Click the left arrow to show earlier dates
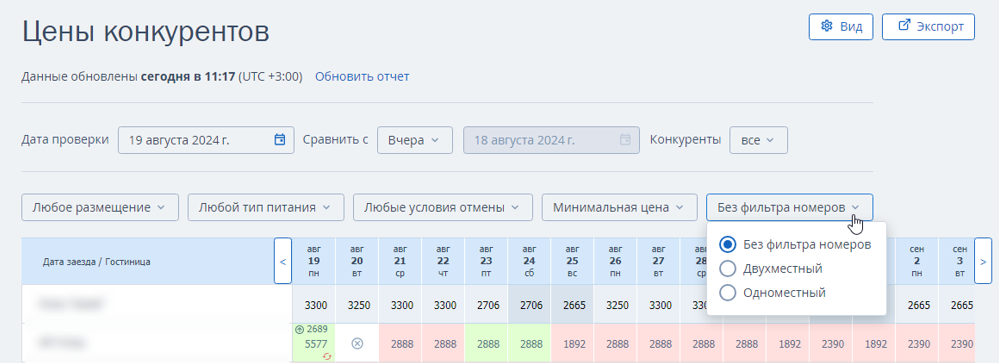999x363 pixels. tap(283, 260)
